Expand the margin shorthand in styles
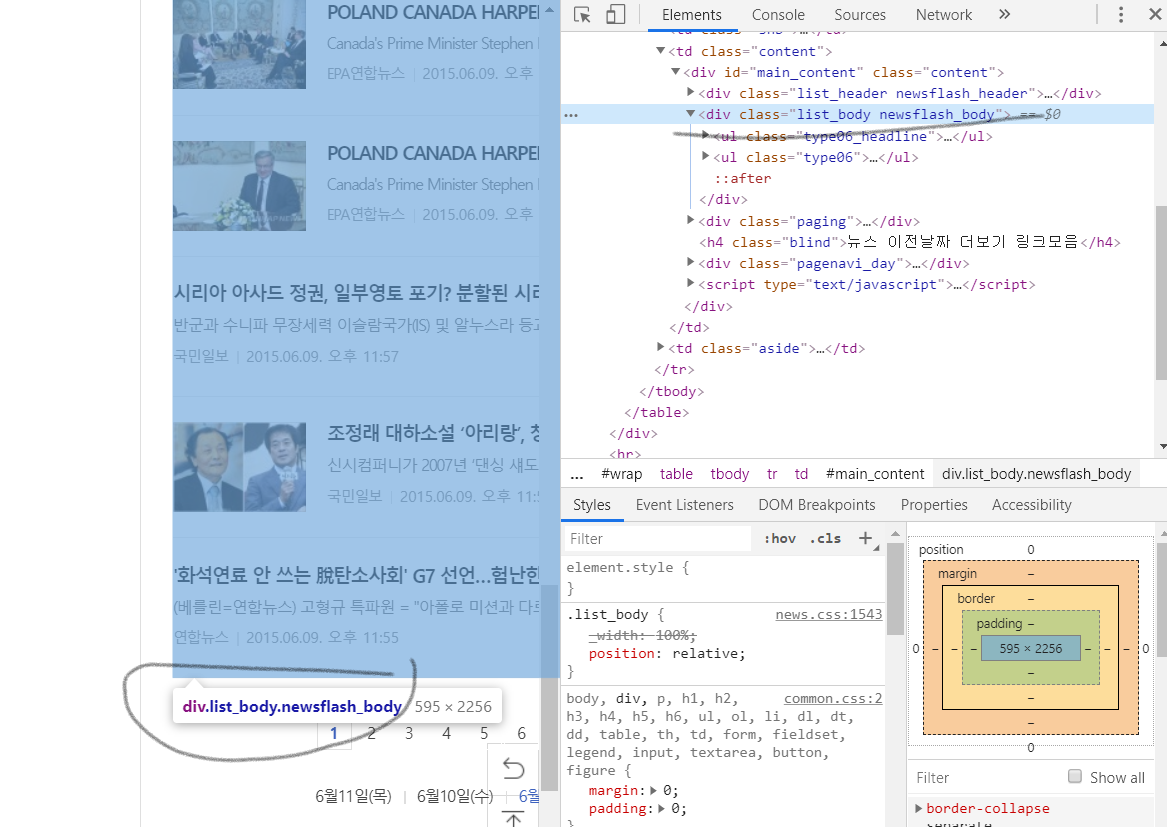 [x=653, y=791]
